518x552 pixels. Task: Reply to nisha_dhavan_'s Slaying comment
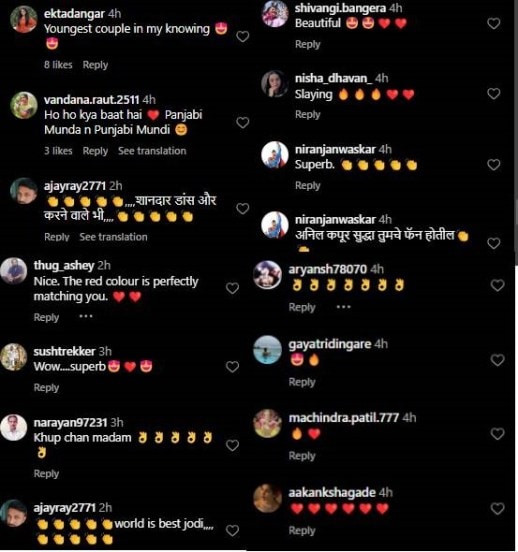tap(308, 115)
